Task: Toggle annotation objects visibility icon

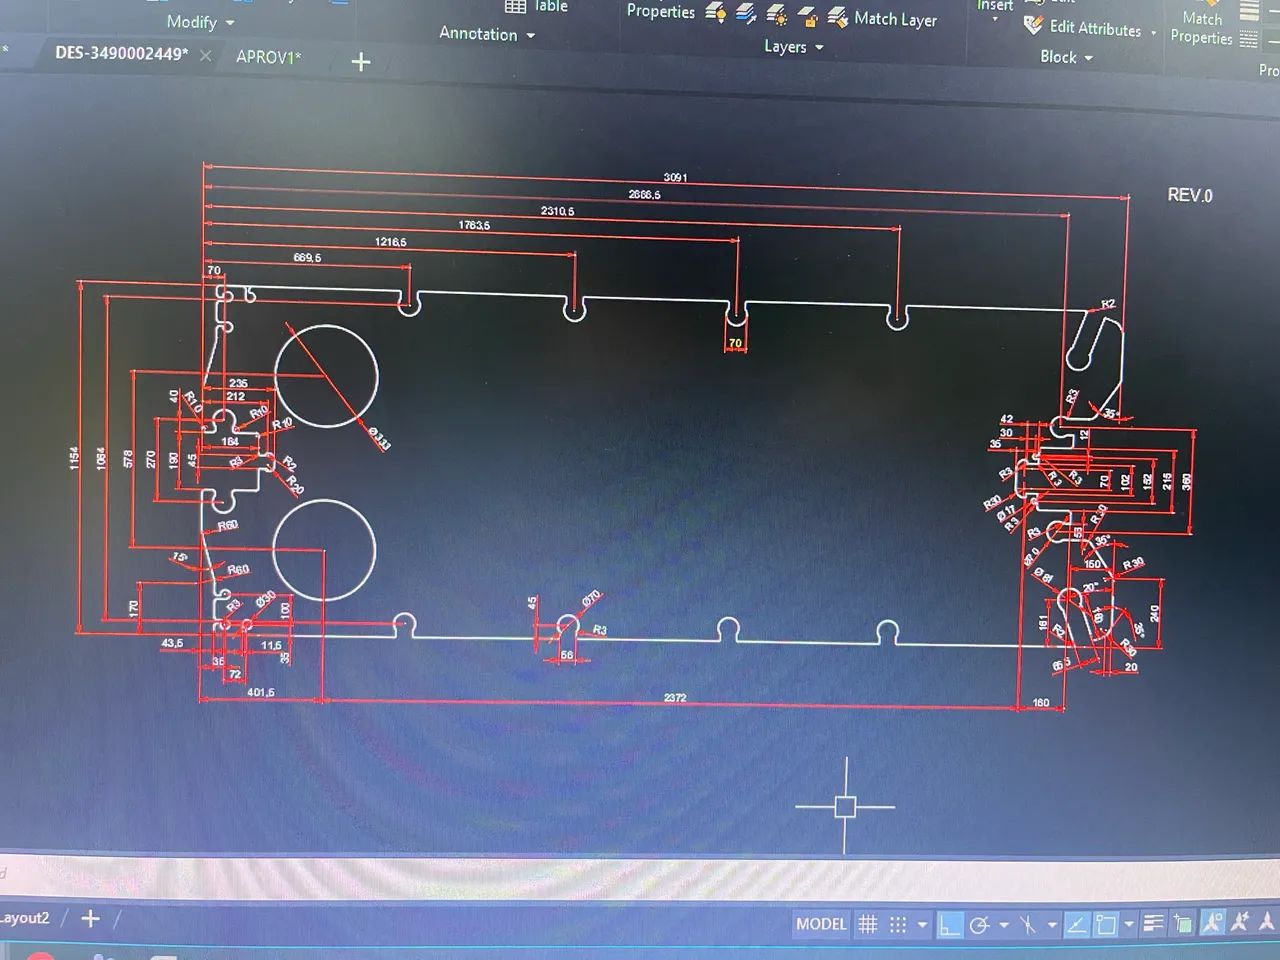Action: pyautogui.click(x=1212, y=922)
